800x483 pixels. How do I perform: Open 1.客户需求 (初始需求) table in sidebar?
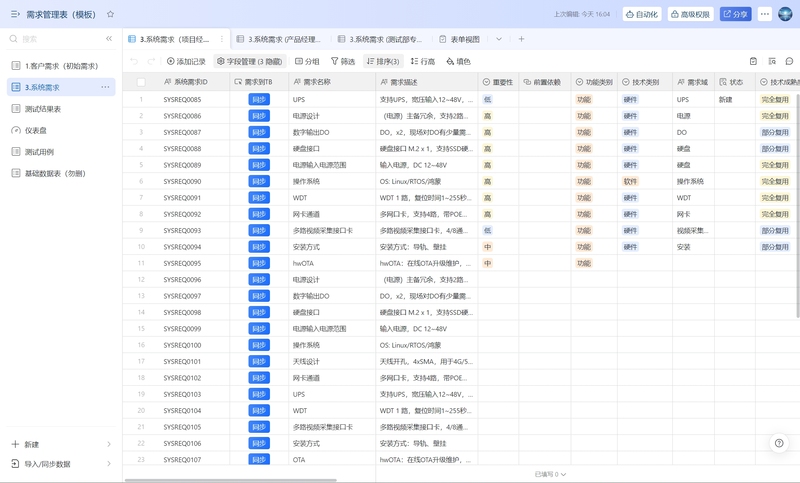click(61, 66)
